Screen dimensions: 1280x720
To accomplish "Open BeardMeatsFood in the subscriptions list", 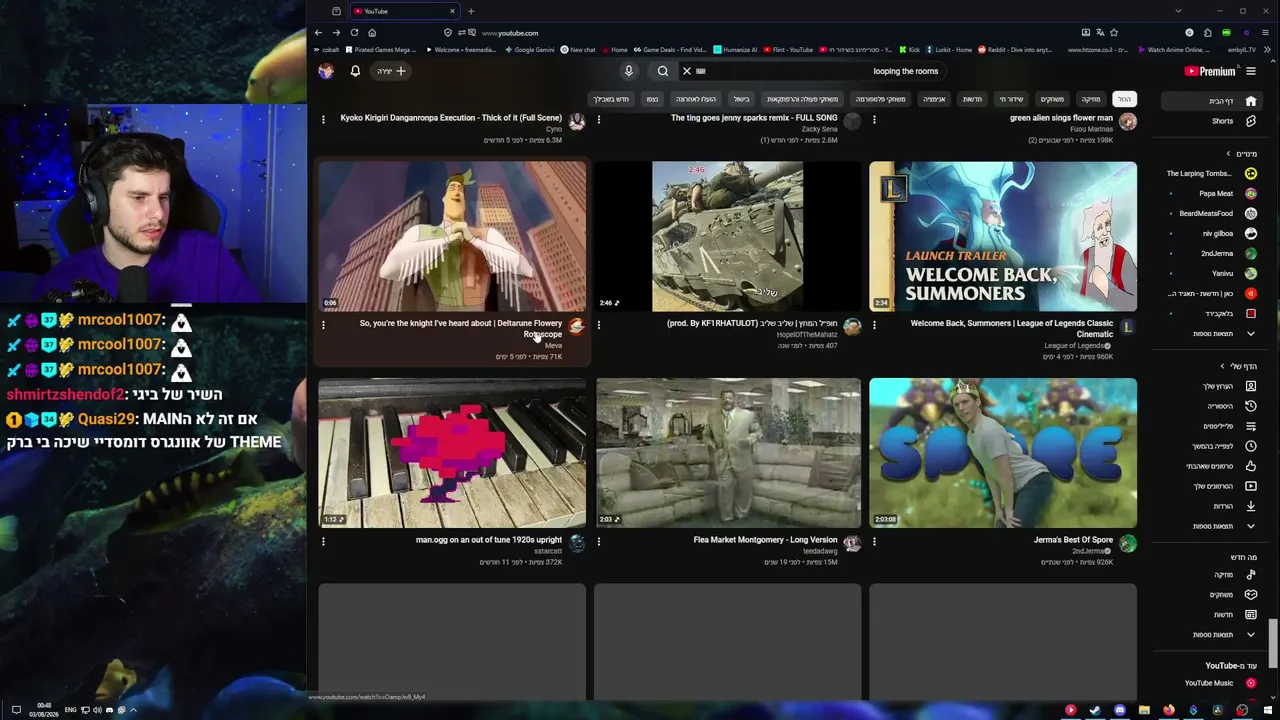I will click(x=1214, y=213).
